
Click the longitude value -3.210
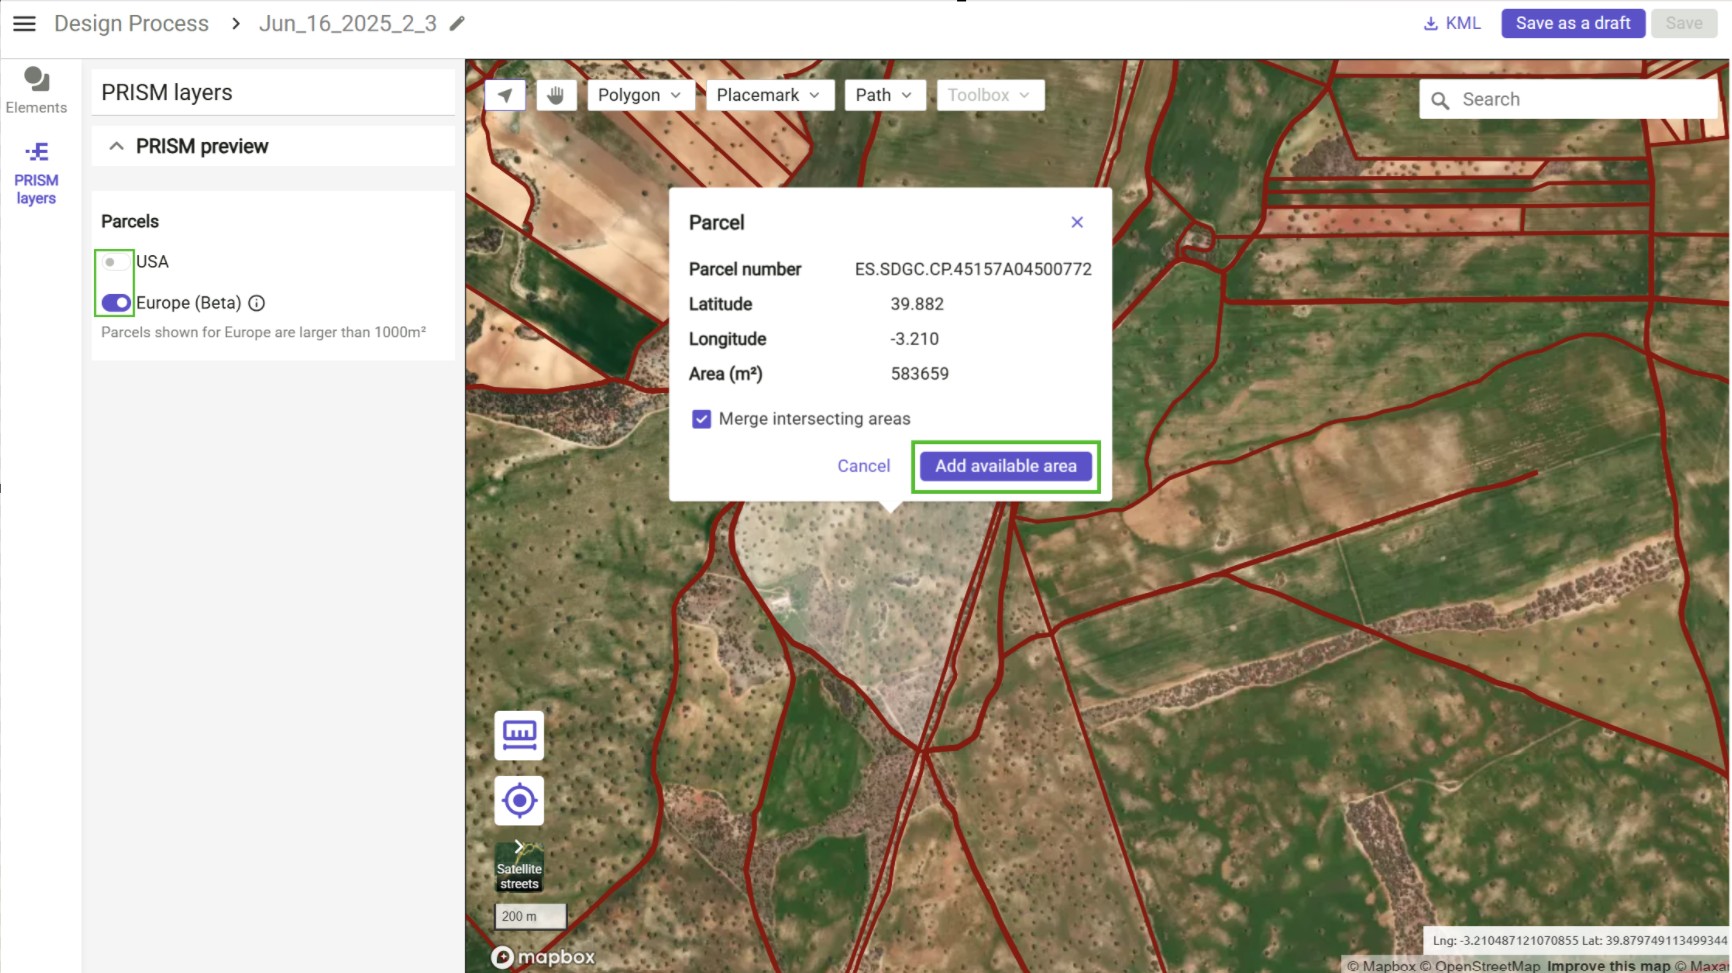coord(914,339)
